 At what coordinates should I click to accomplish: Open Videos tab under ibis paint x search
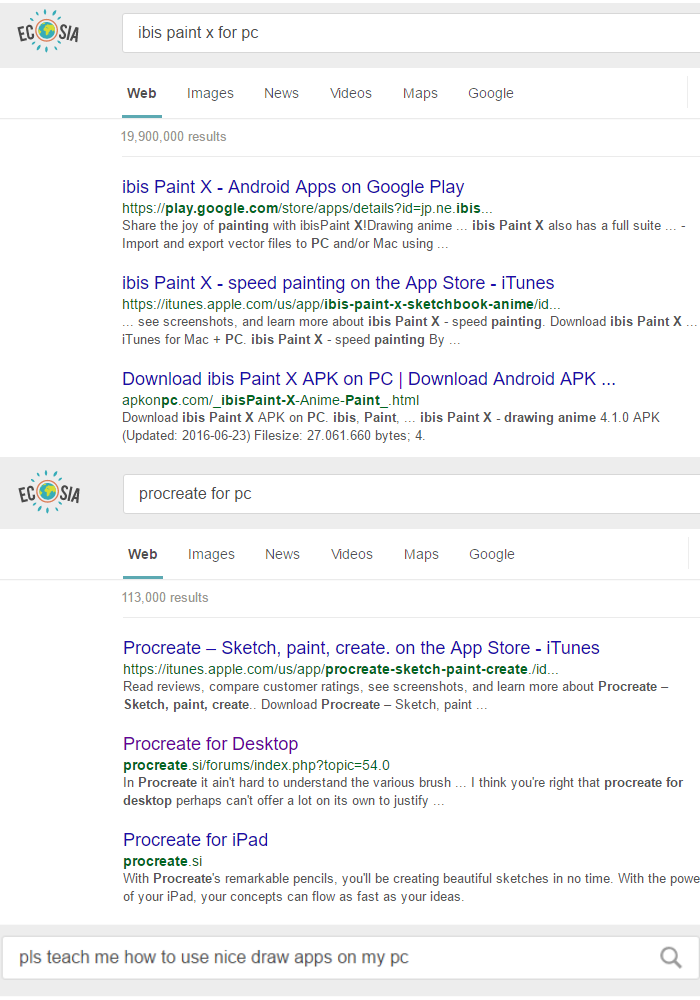[351, 93]
